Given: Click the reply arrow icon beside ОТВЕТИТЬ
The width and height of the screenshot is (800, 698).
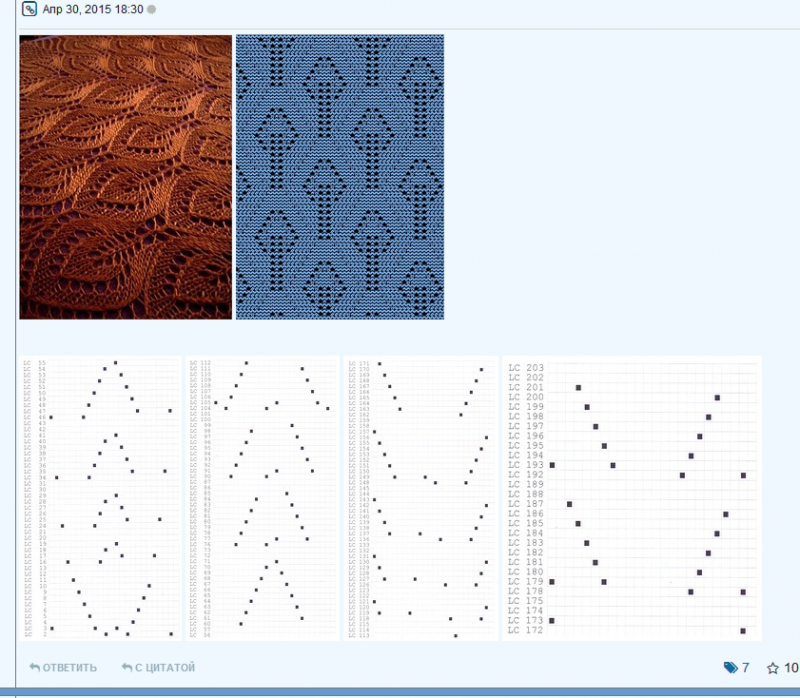Looking at the screenshot, I should pos(35,667).
